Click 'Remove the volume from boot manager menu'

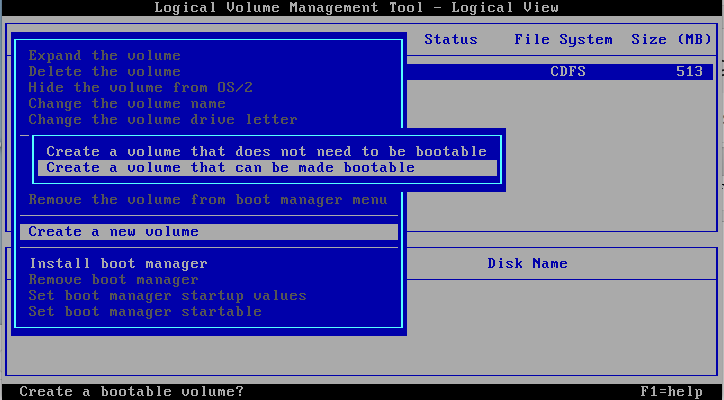(x=207, y=200)
